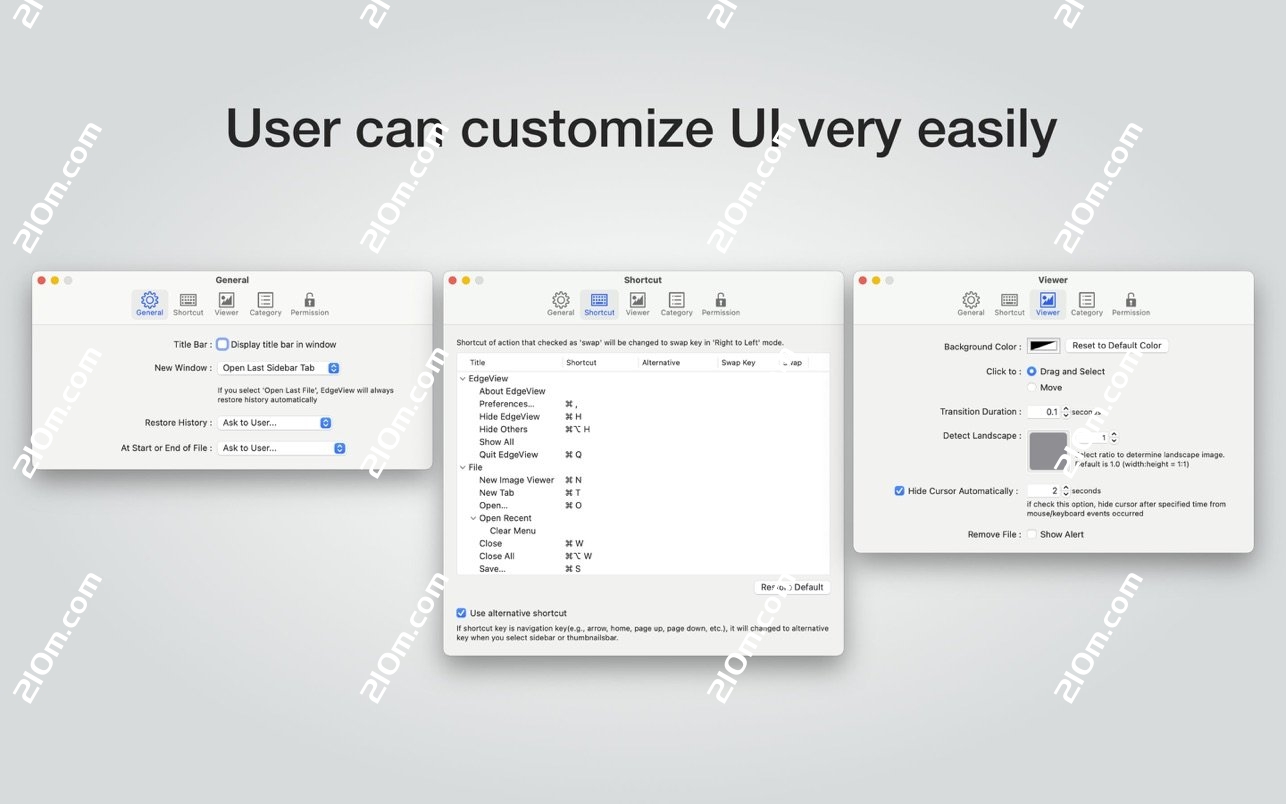
Task: Select the Move radio button under Click to
Action: point(1030,387)
